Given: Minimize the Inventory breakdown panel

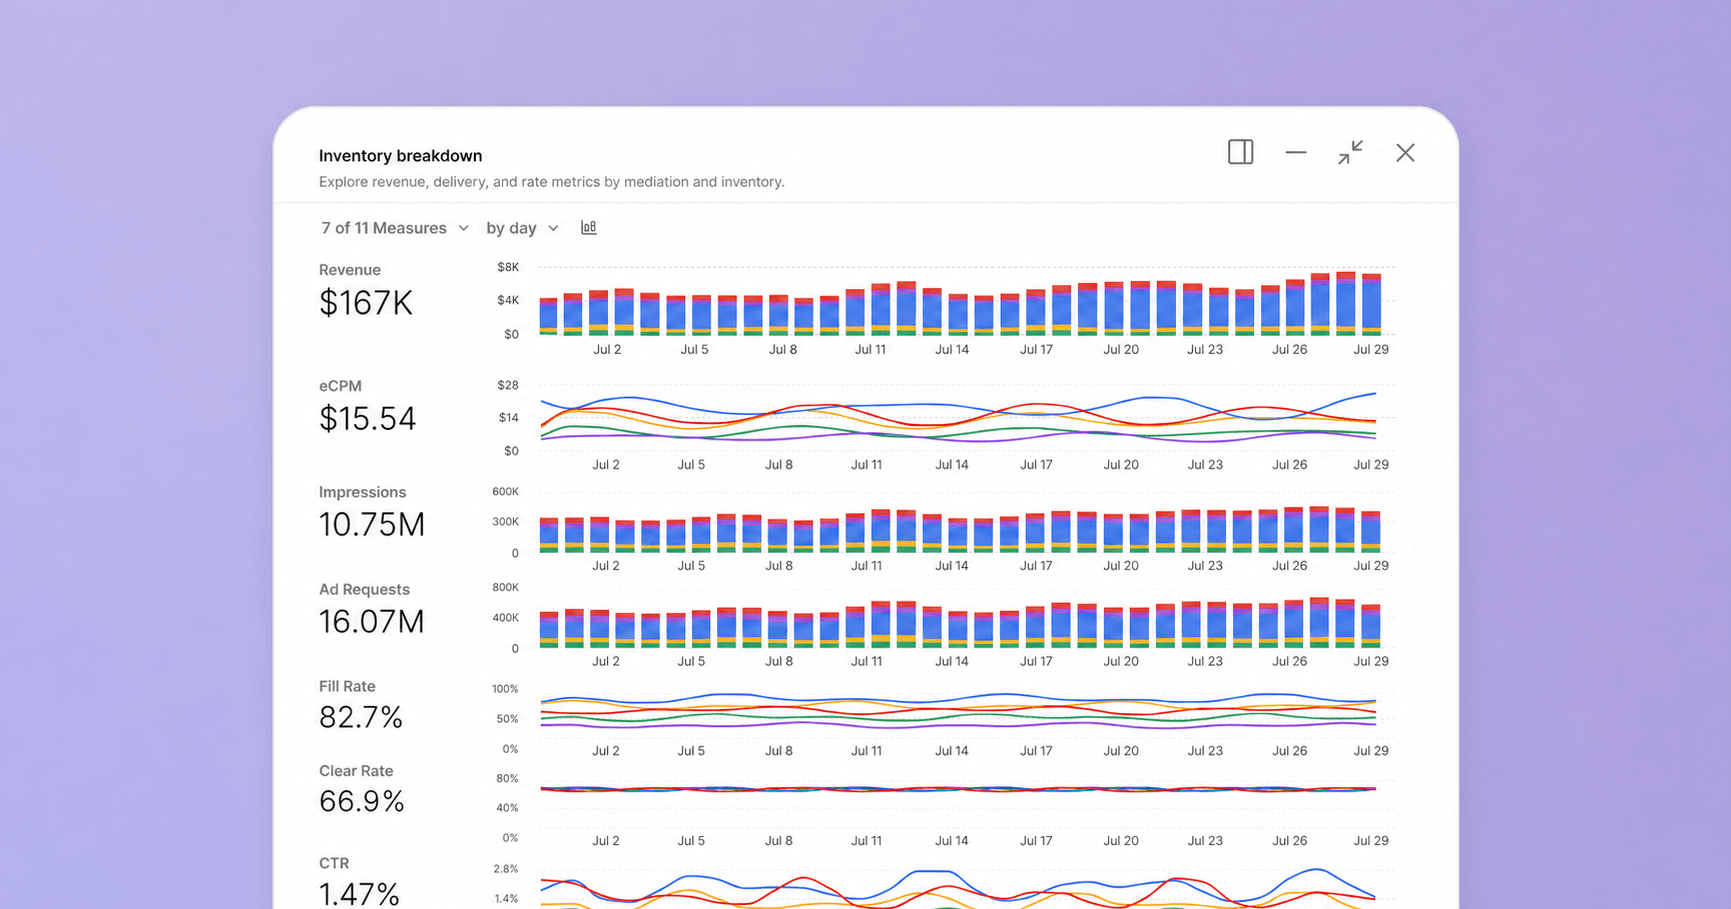Looking at the screenshot, I should coord(1296,153).
